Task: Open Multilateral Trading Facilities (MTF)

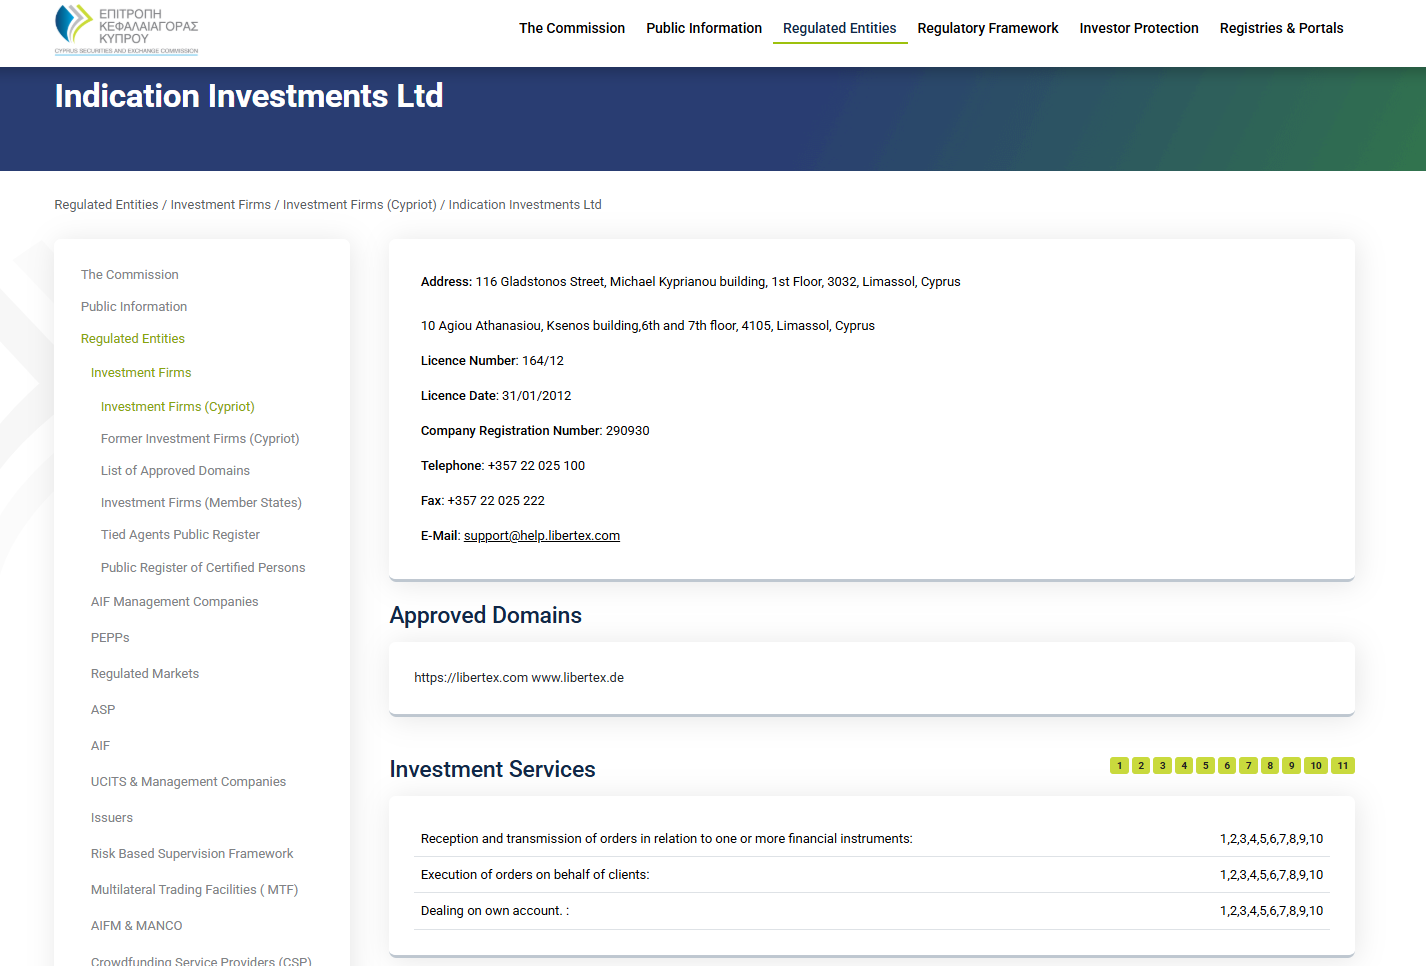Action: tap(194, 890)
